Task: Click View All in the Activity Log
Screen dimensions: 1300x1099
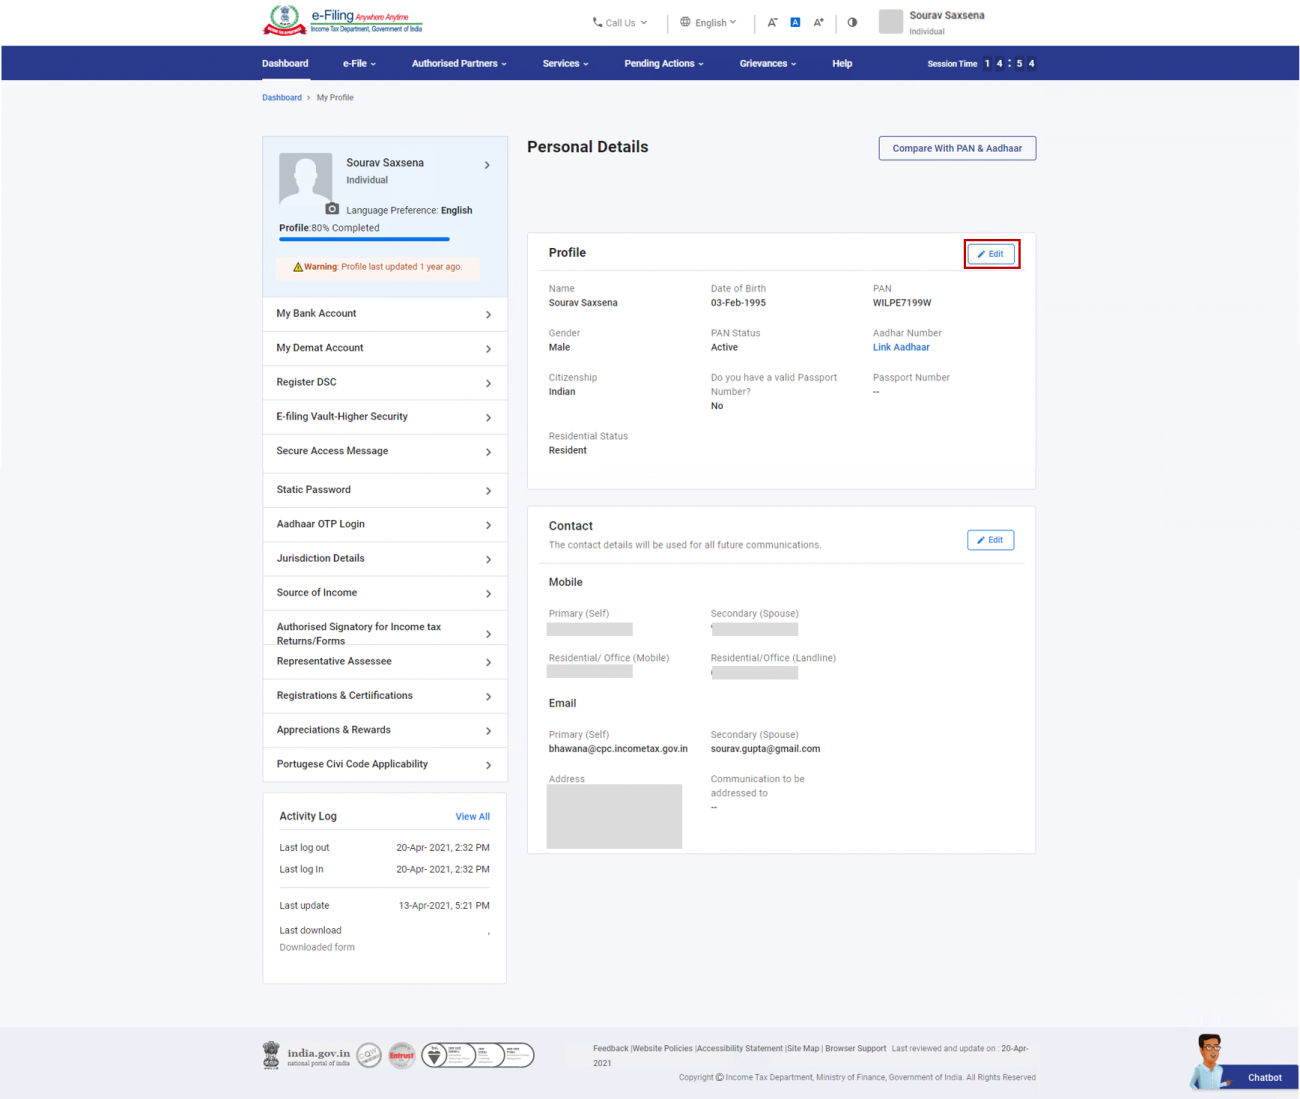Action: coord(472,816)
